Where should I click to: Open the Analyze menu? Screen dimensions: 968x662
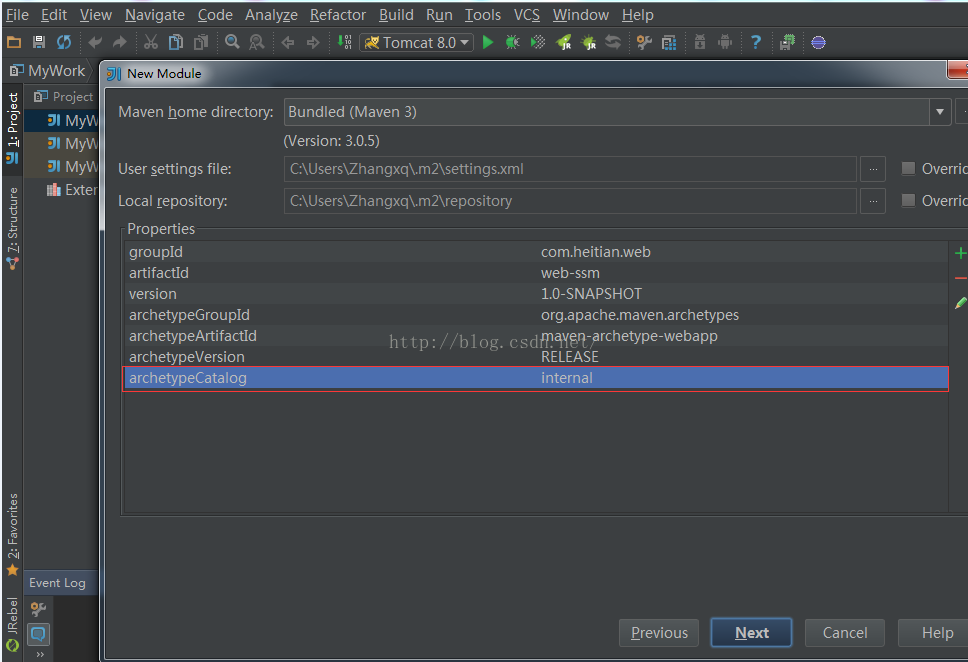coord(271,14)
